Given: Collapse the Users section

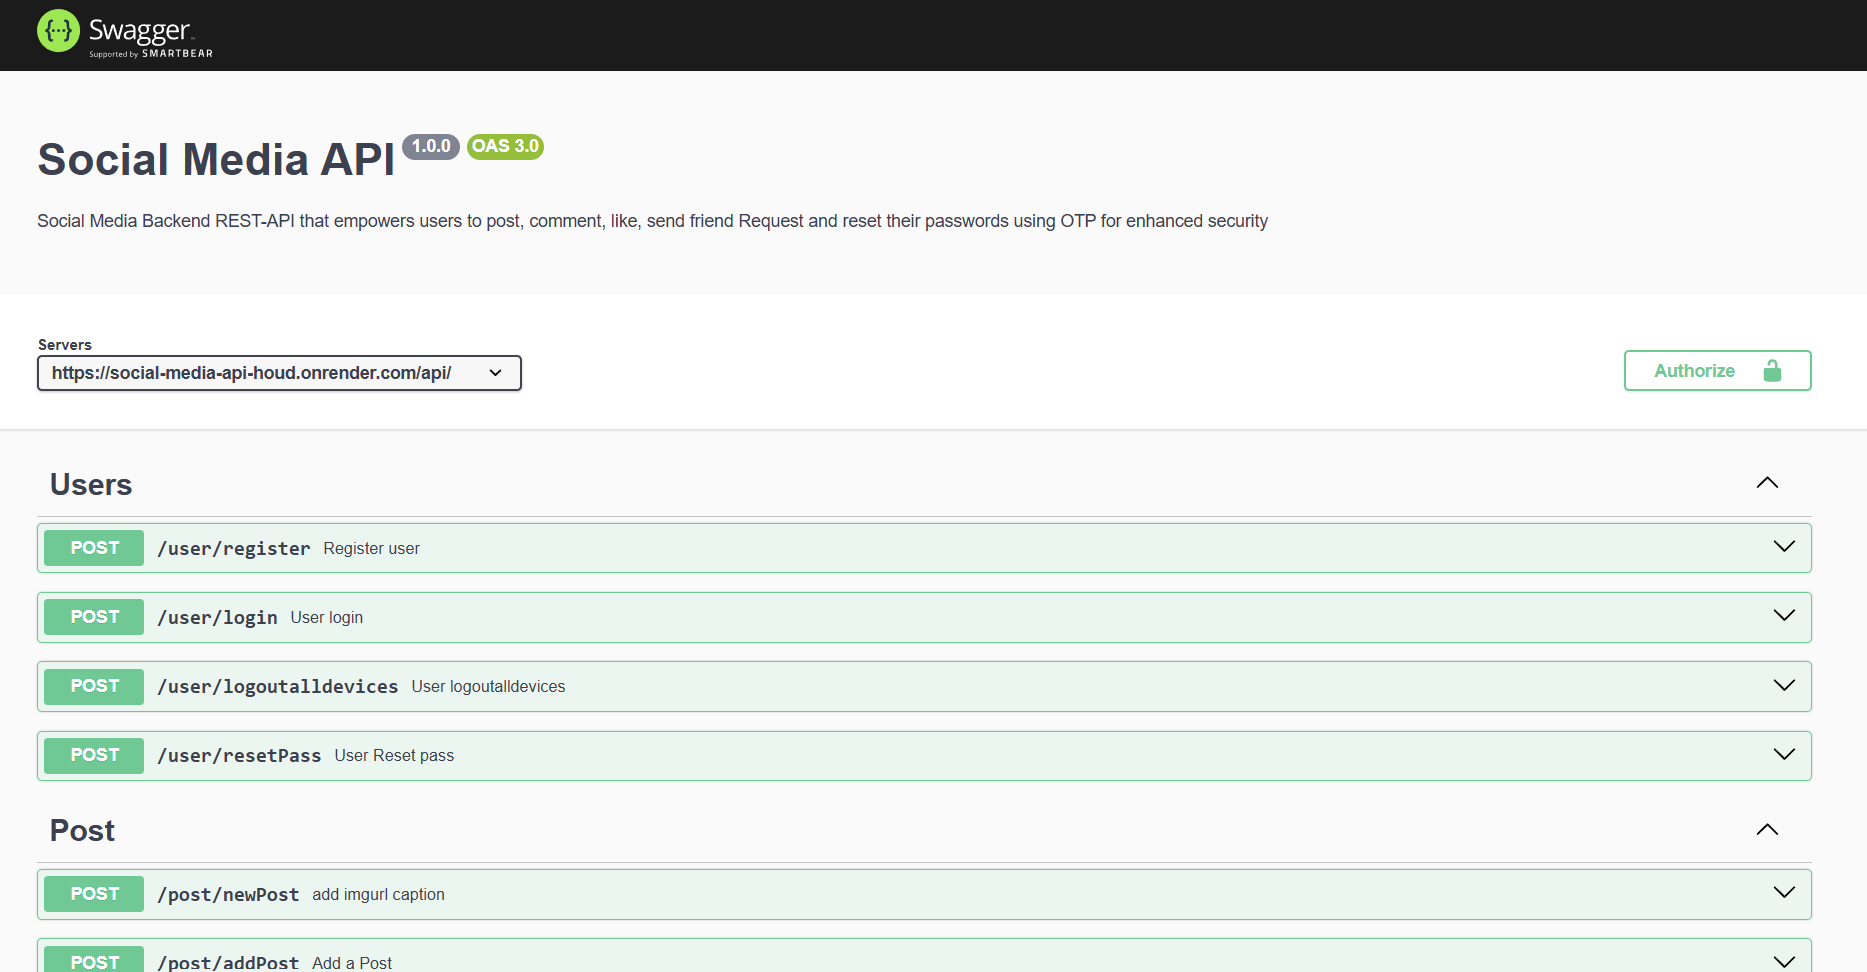Looking at the screenshot, I should (1767, 482).
